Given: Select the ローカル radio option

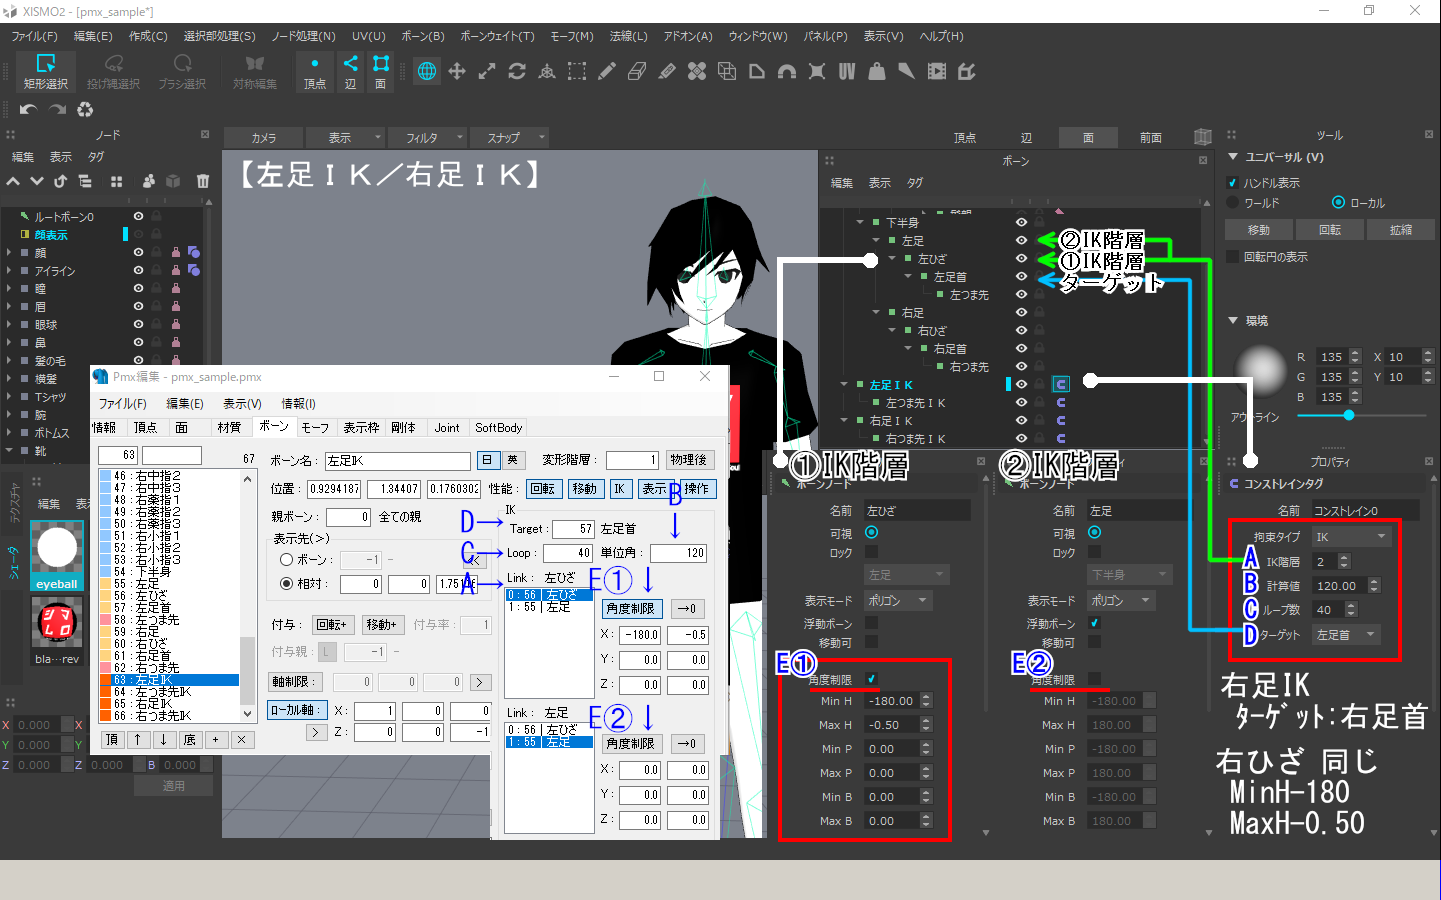Looking at the screenshot, I should point(1339,202).
